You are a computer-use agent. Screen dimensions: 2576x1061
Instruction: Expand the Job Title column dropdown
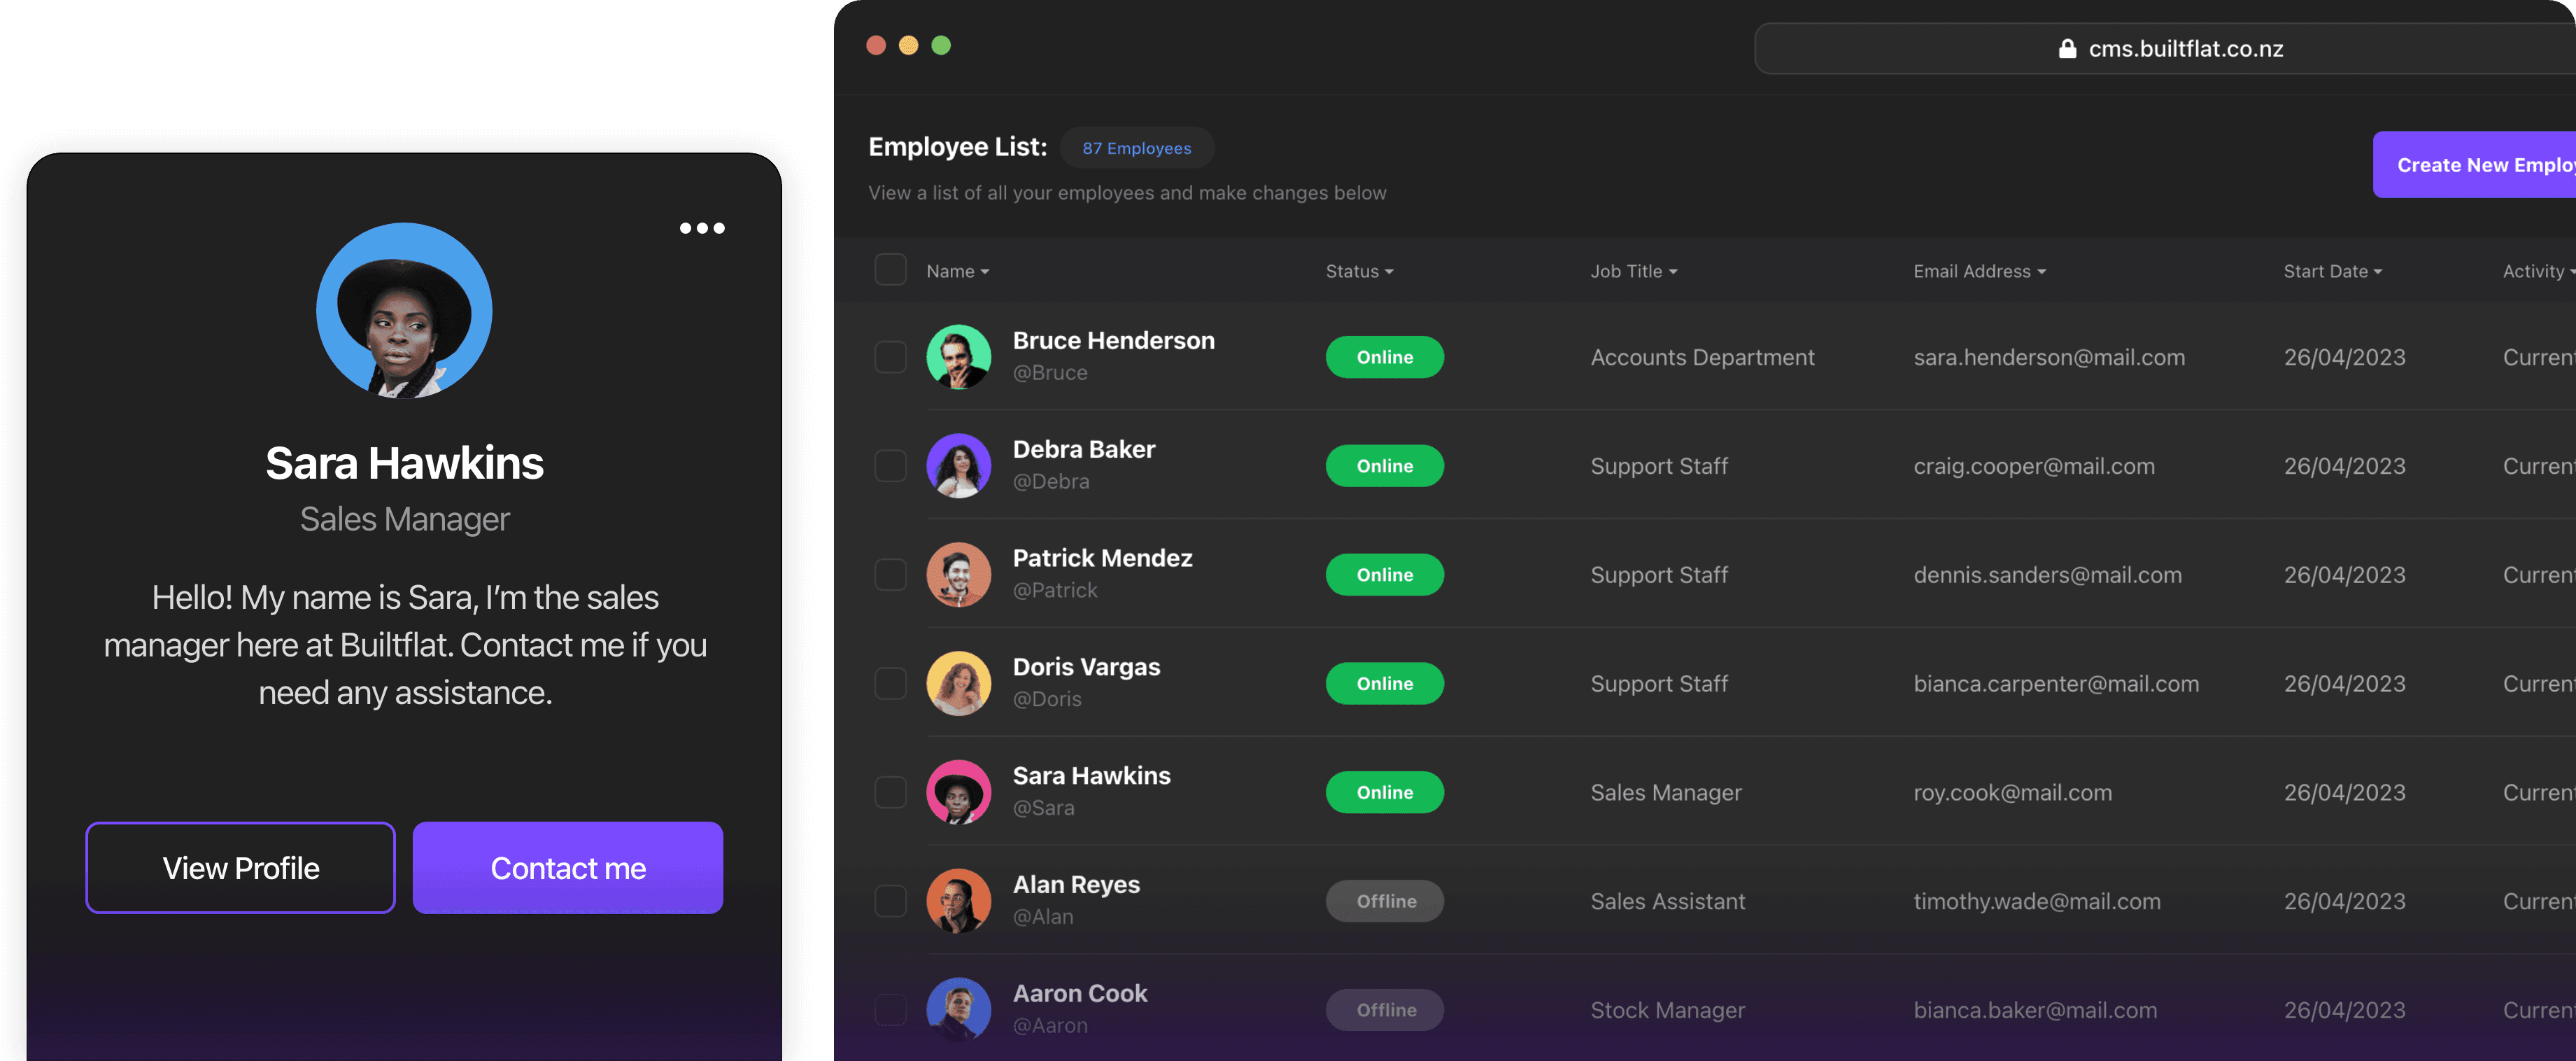[x=1633, y=272]
